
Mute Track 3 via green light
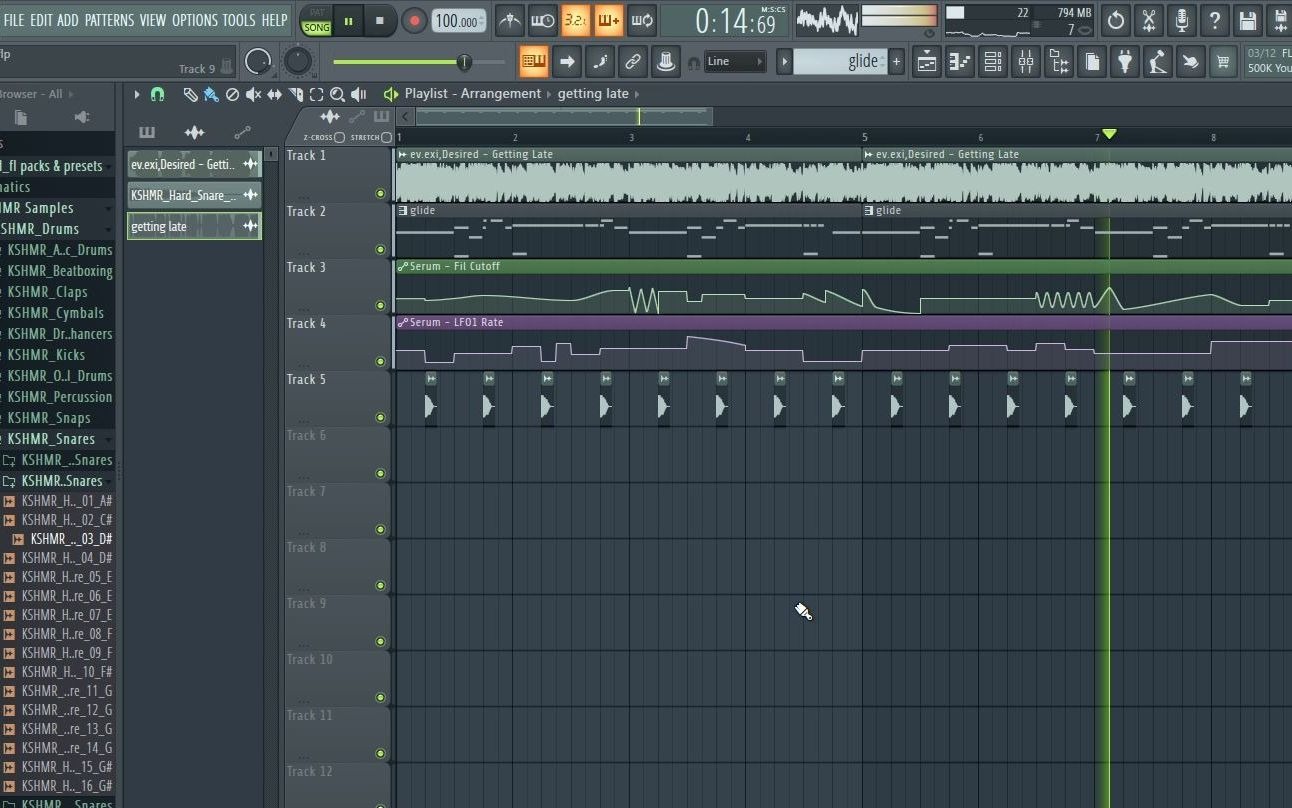pyautogui.click(x=380, y=305)
